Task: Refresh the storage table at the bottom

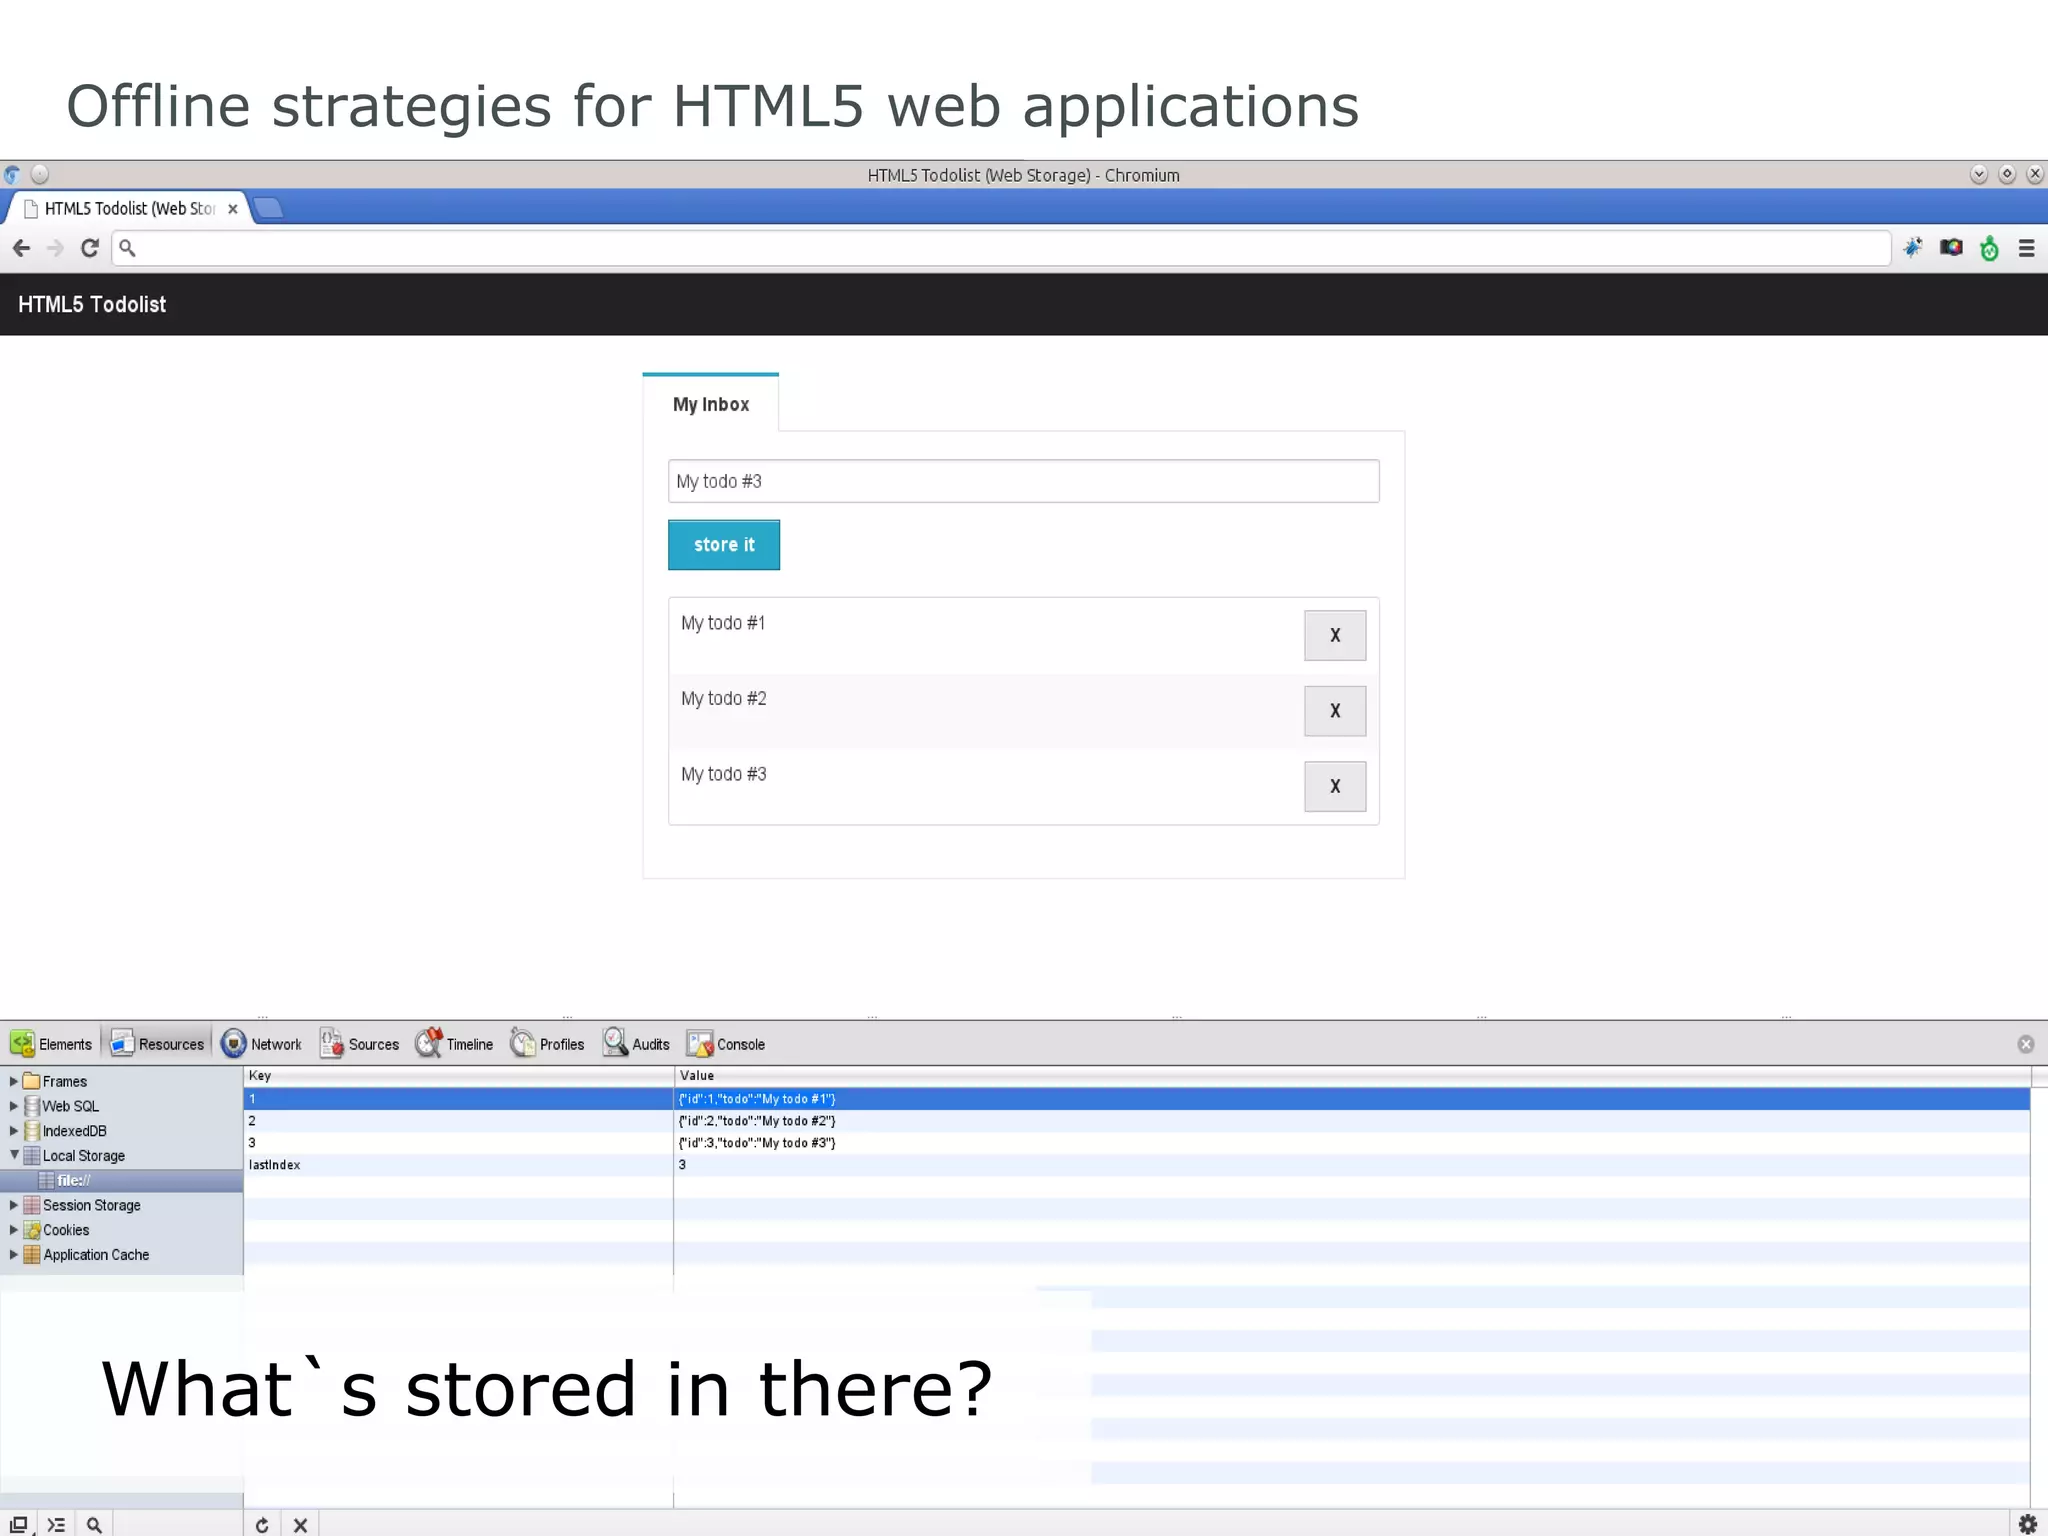Action: tap(262, 1525)
